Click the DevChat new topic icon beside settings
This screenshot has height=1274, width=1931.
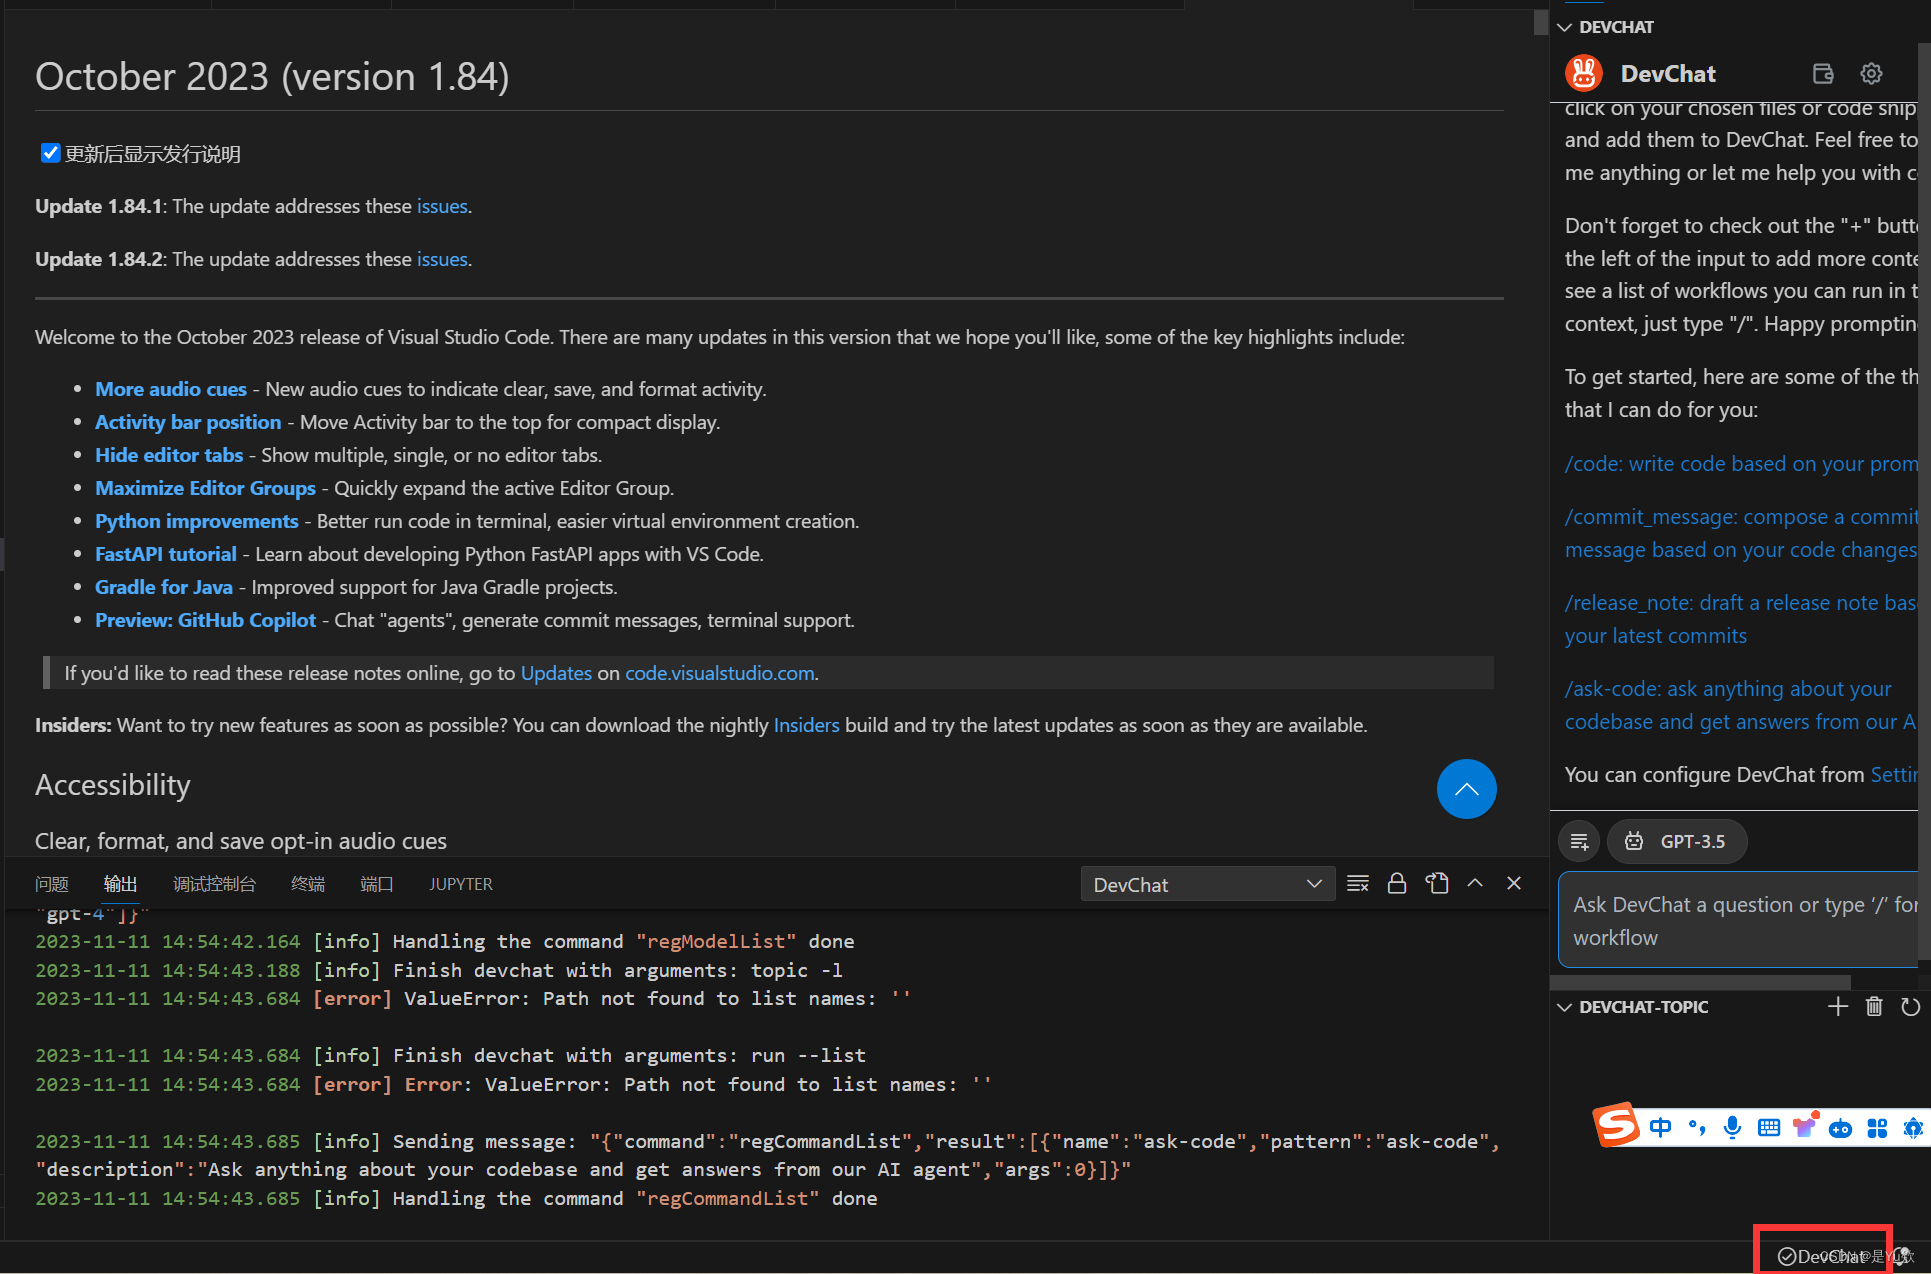click(1823, 74)
